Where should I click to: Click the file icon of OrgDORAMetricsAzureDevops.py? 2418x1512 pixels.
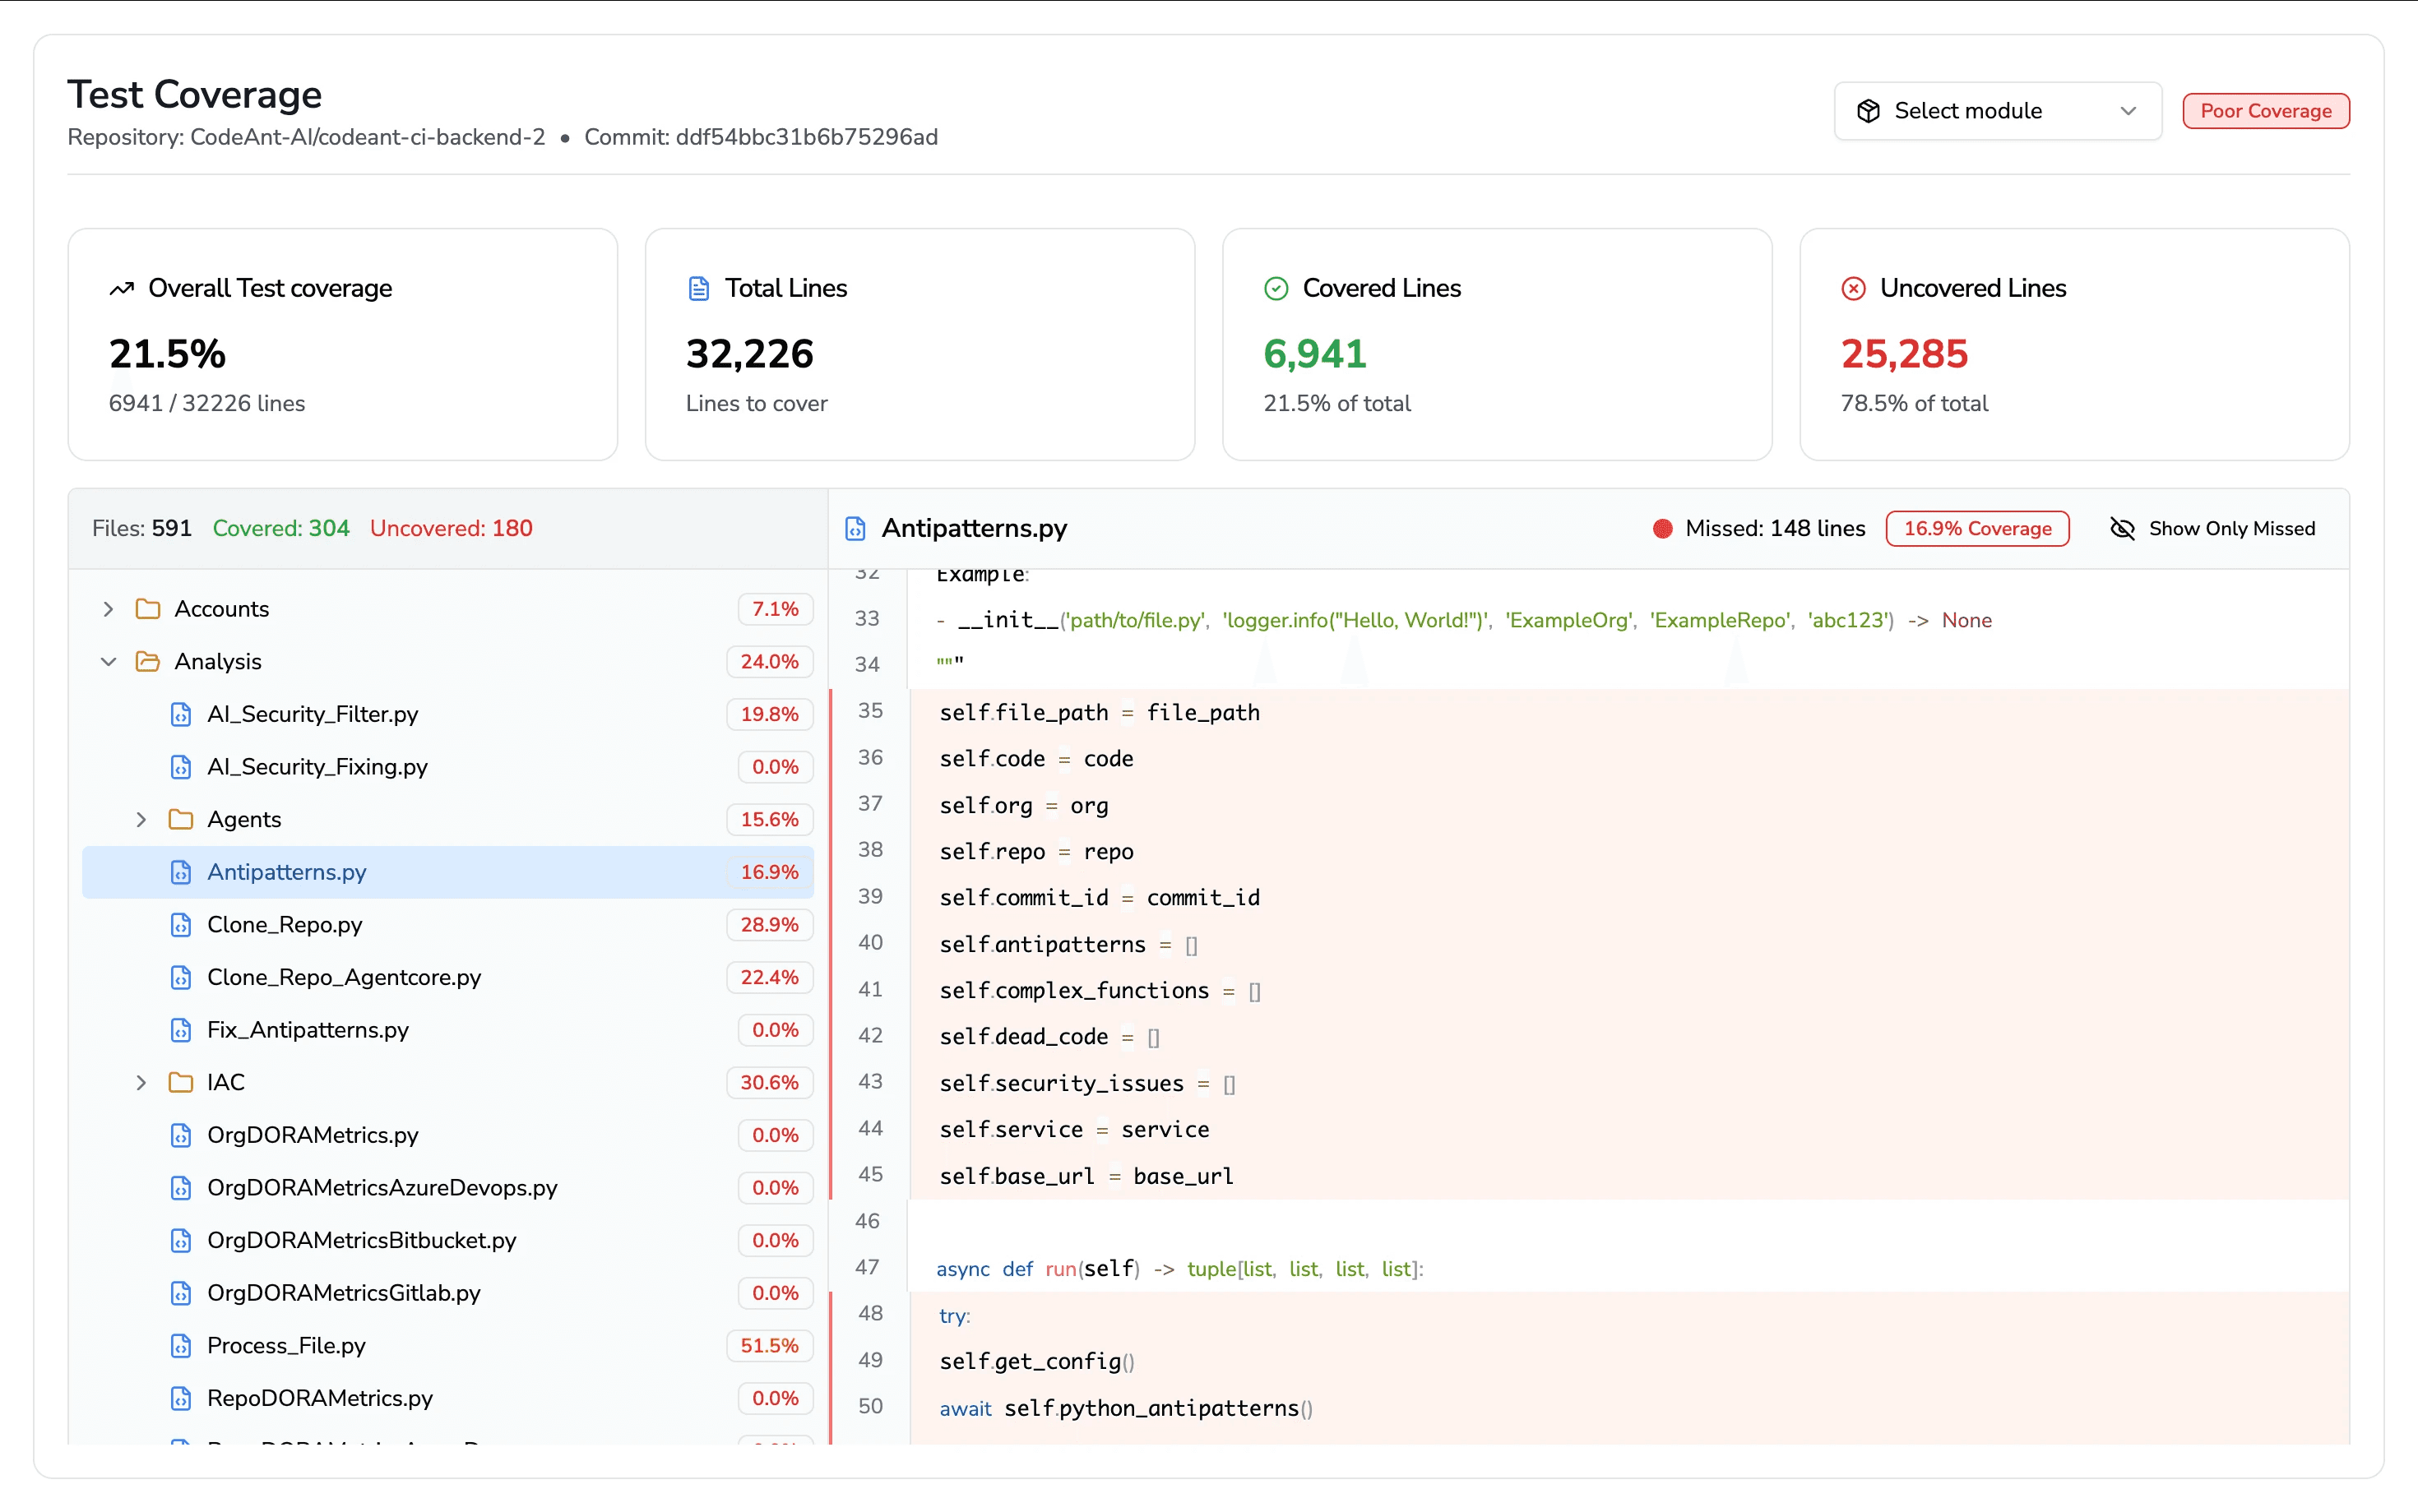coord(181,1188)
